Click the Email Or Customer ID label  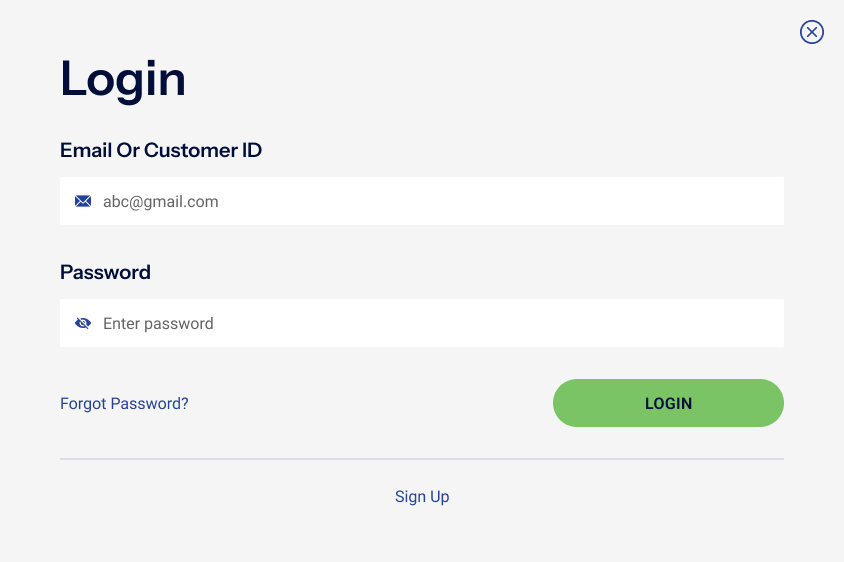(x=161, y=150)
